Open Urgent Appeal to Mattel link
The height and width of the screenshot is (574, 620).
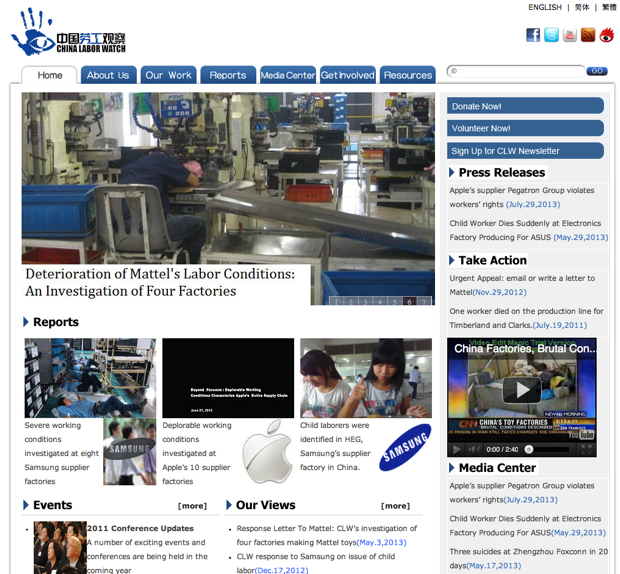522,285
